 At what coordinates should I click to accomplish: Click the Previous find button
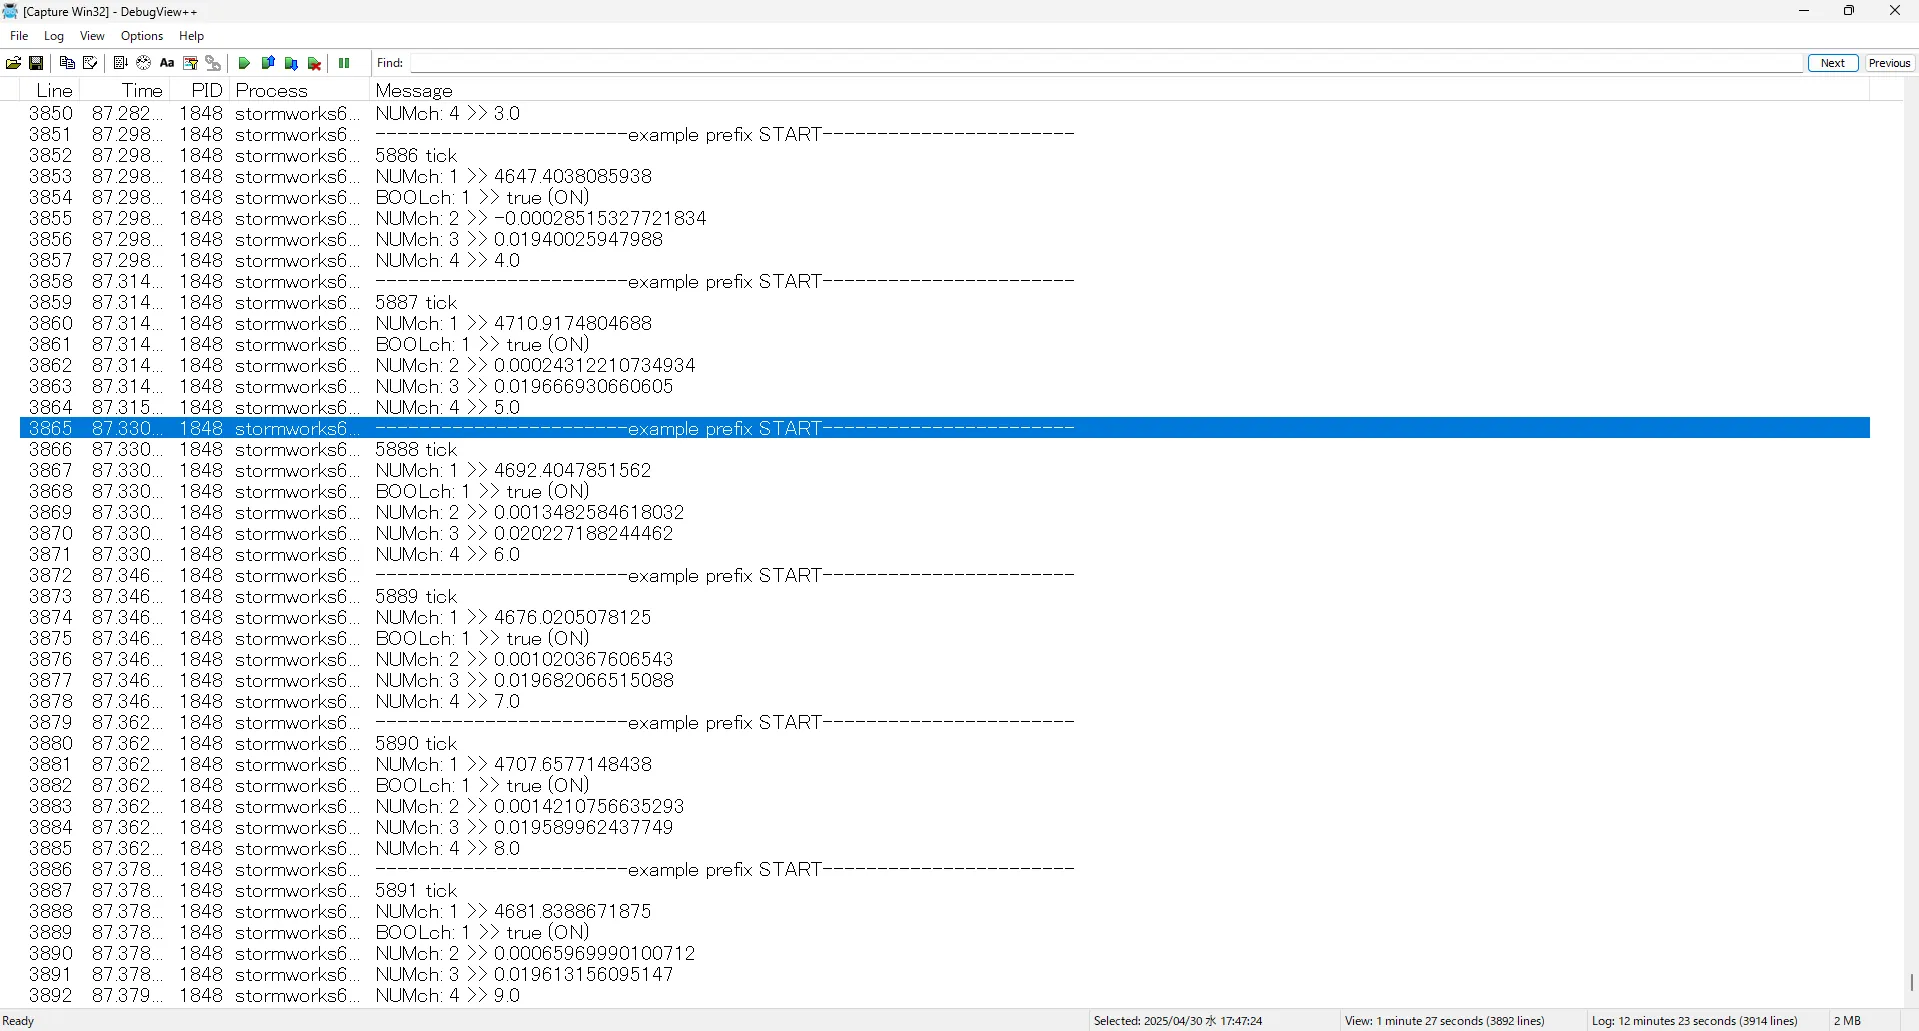point(1889,63)
